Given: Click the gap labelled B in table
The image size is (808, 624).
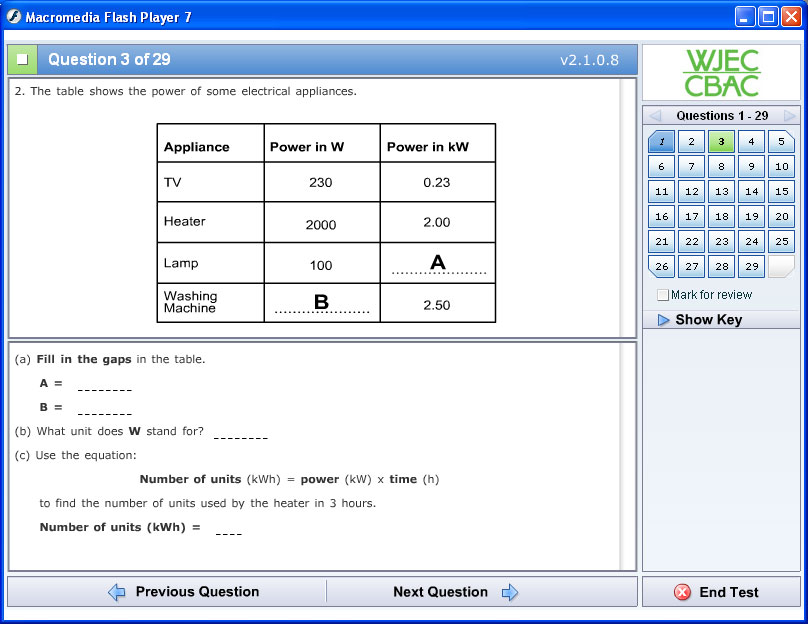Looking at the screenshot, I should coord(322,303).
